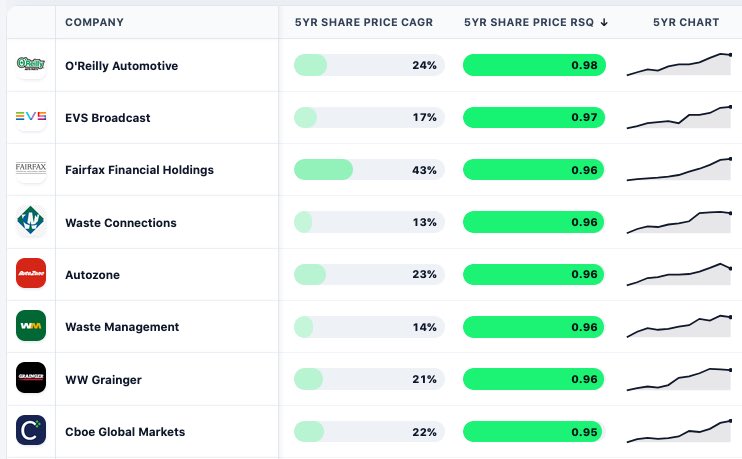Open Fairfax Financial Holdings company link

(x=139, y=170)
